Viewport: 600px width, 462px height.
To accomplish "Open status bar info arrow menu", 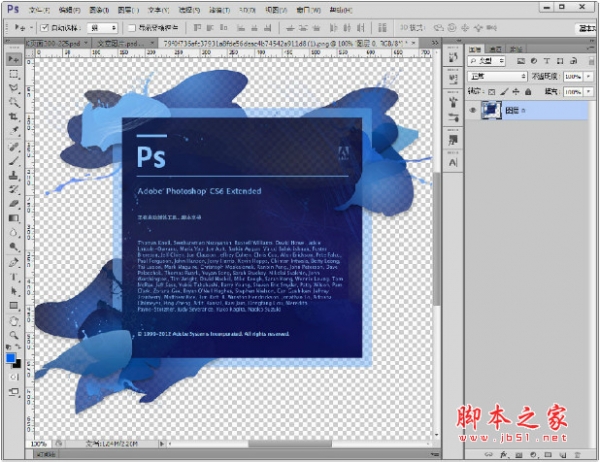I will coord(162,444).
